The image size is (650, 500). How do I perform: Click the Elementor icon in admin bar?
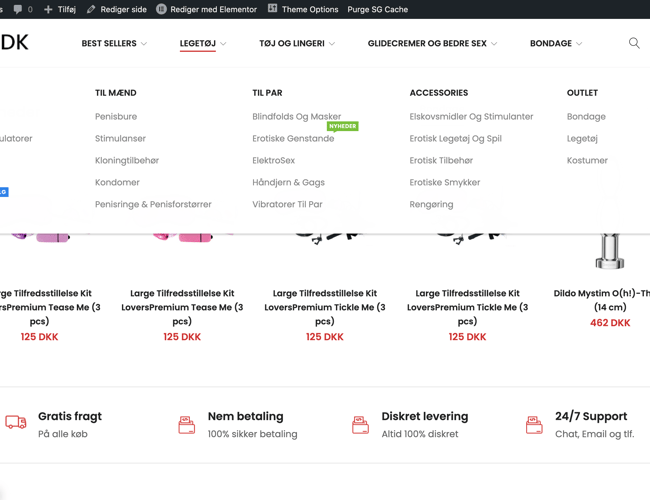click(x=161, y=9)
